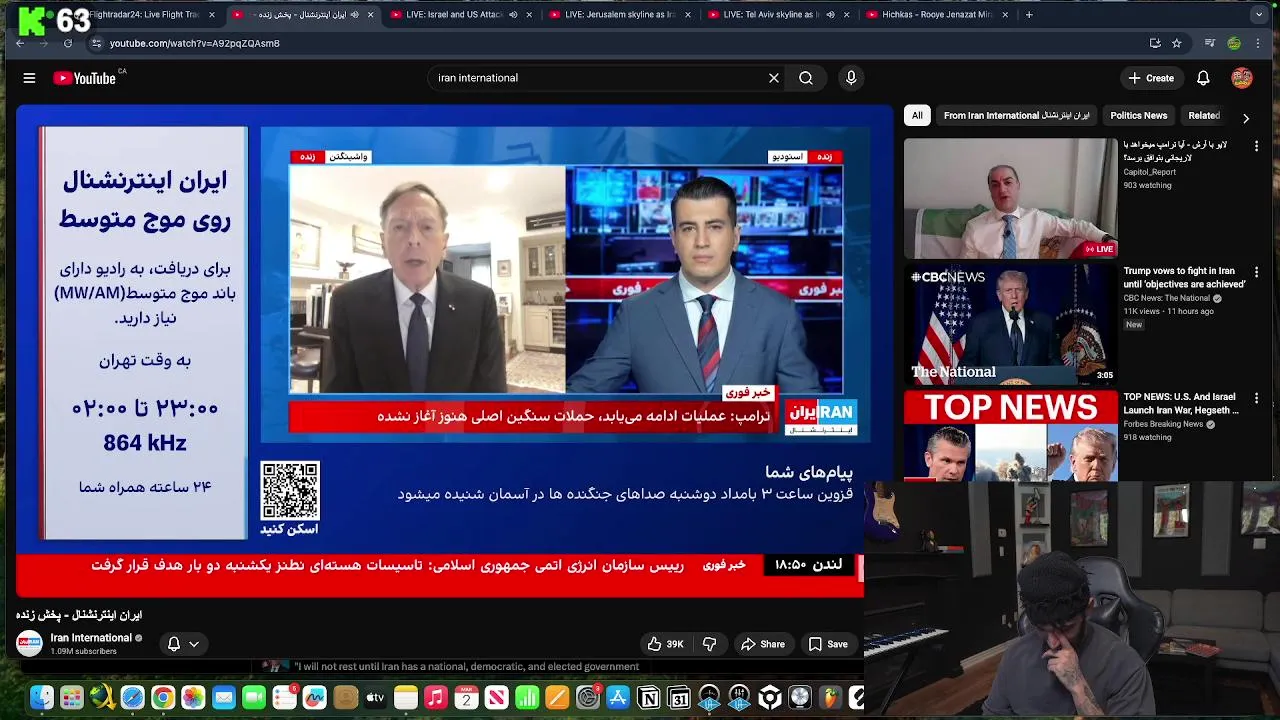The width and height of the screenshot is (1280, 720).
Task: Open Iran International channel name link
Action: tap(91, 638)
